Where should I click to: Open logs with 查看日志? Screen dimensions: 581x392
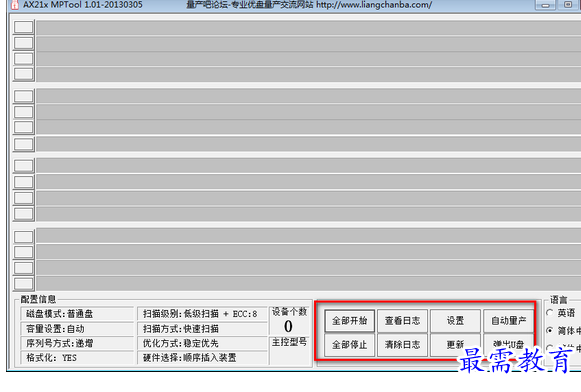[x=402, y=320]
